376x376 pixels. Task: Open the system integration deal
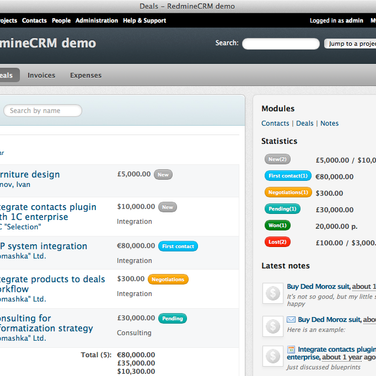tap(44, 246)
